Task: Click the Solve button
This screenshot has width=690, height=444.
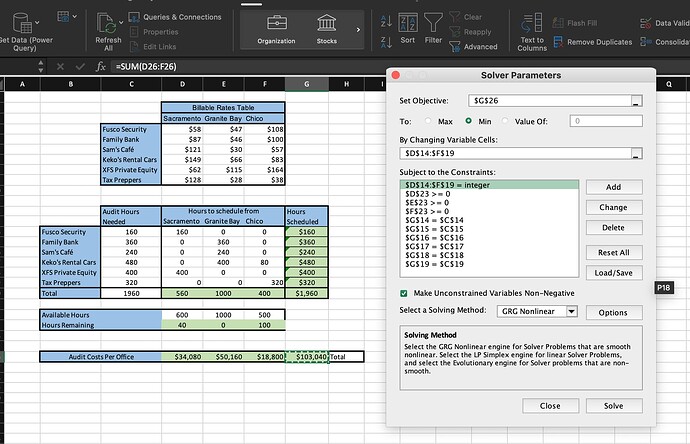Action: point(613,406)
